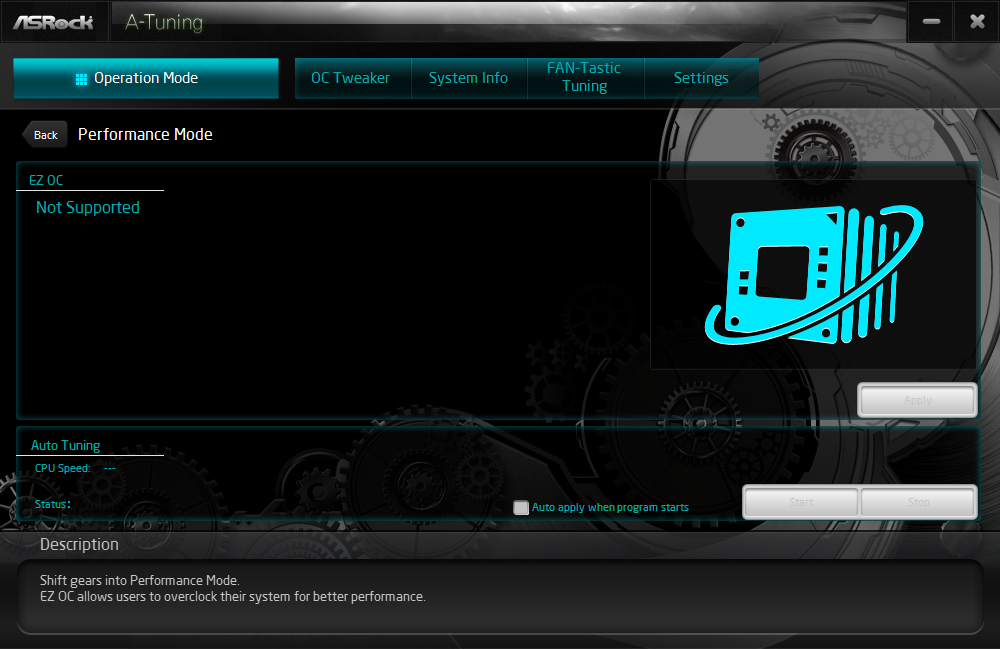The width and height of the screenshot is (1000, 649).
Task: Select the EZ OC section header
Action: tap(46, 180)
